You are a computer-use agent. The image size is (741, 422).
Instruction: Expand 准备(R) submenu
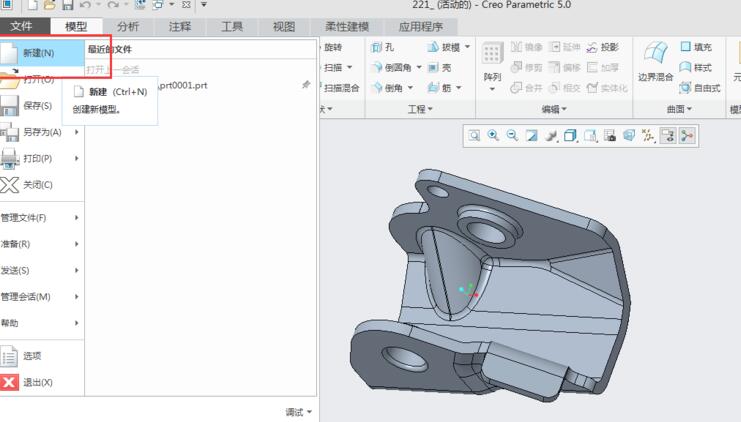[x=42, y=244]
